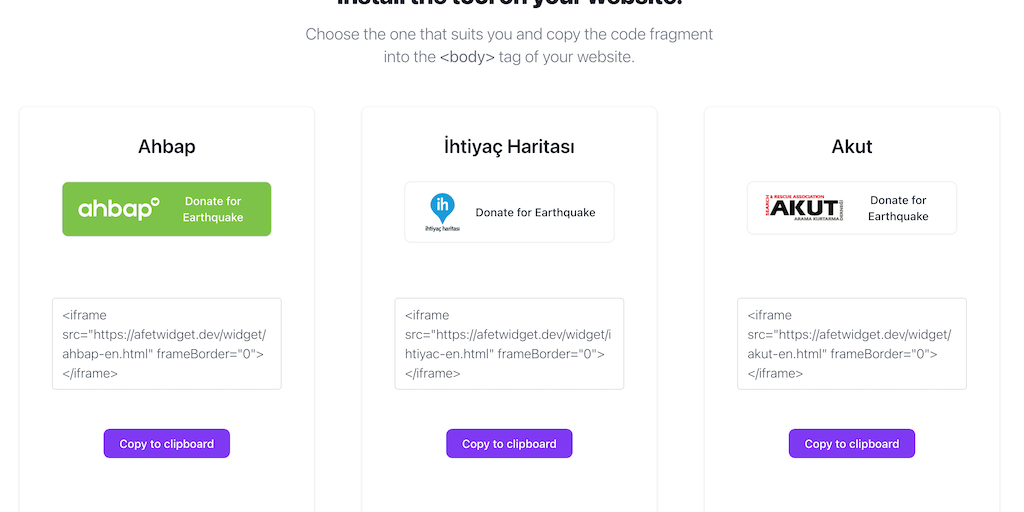Viewport: 1024px width, 512px height.
Task: Click "Donate for Earthquake" text beside AKUT logo
Action: click(898, 208)
